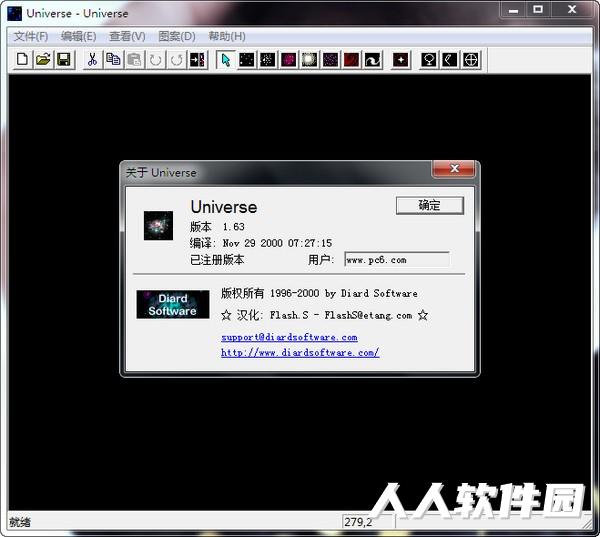Click the Diard Software logo
600x537 pixels.
click(x=173, y=304)
